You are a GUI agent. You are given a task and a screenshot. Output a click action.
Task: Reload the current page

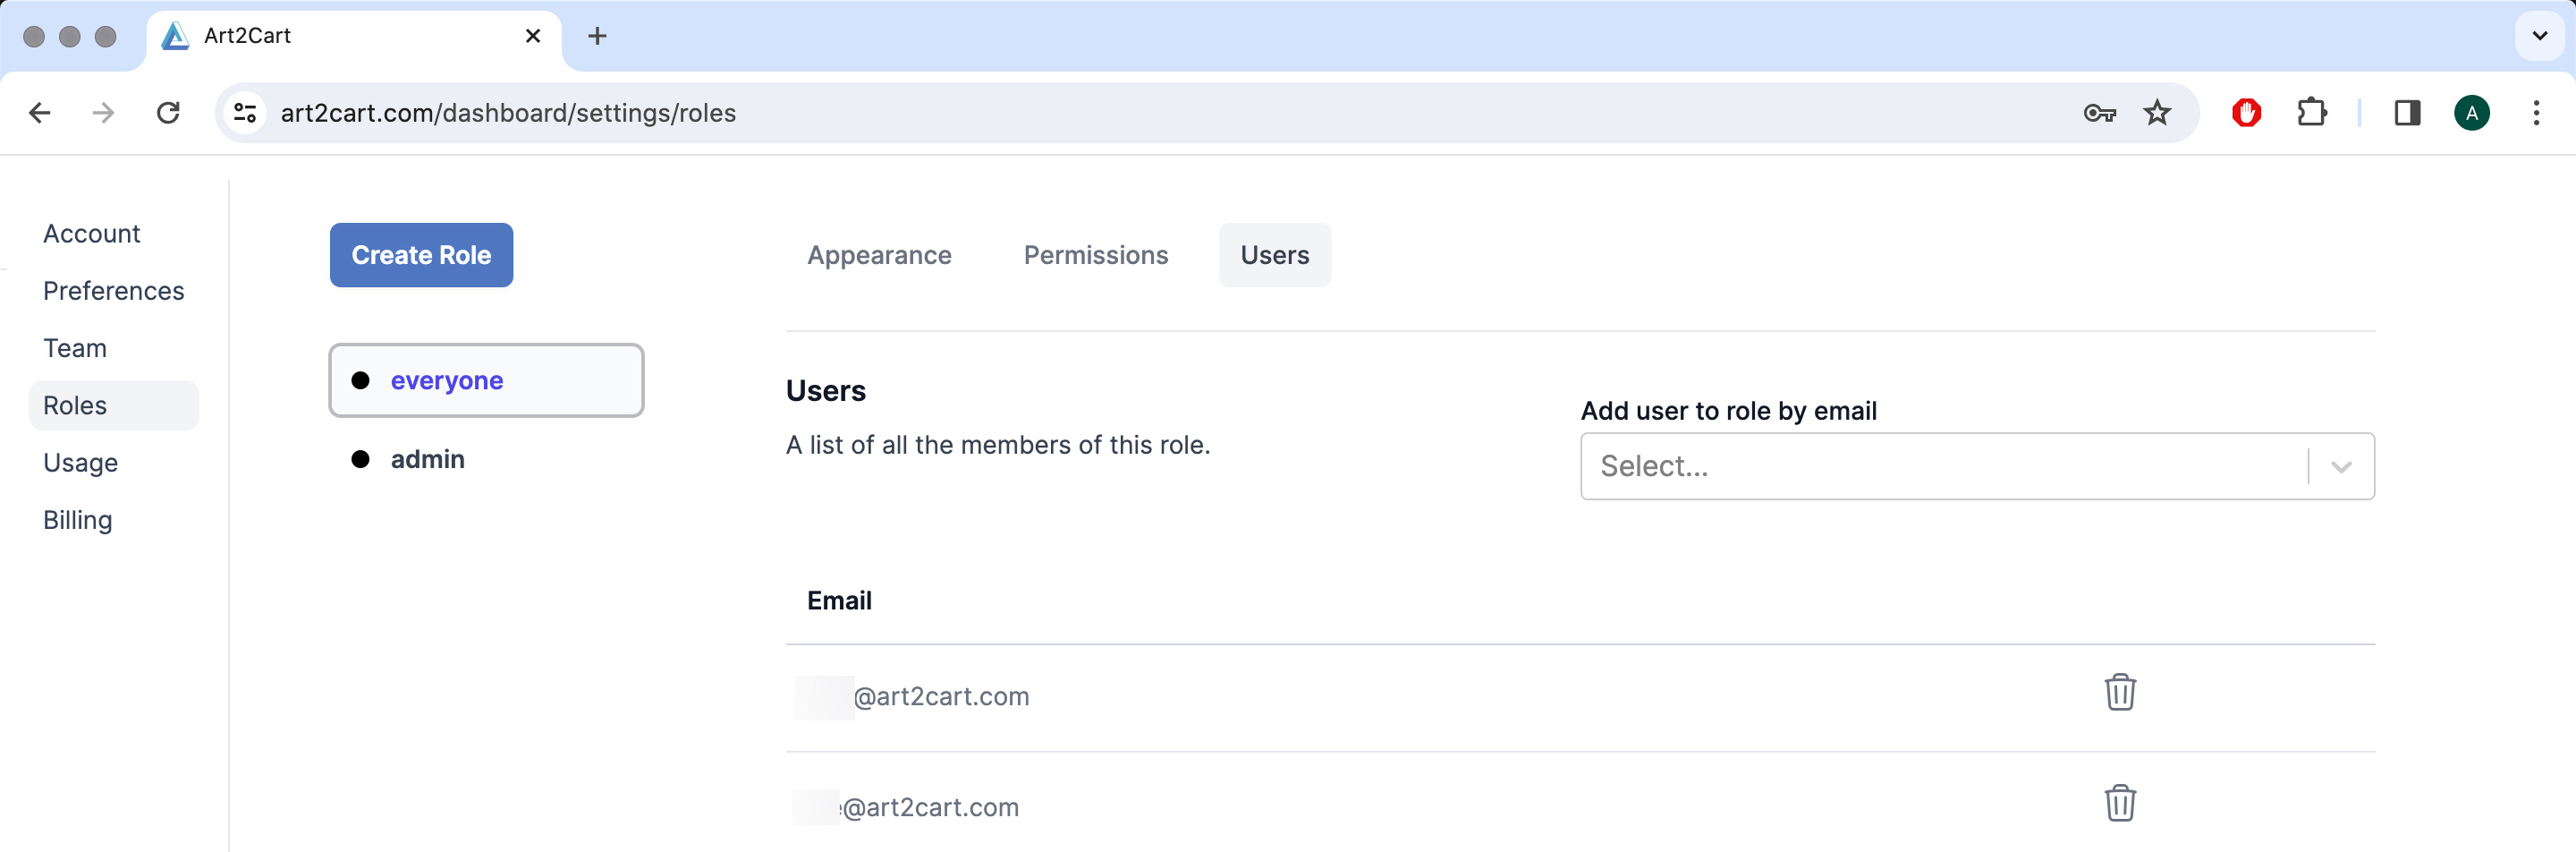click(168, 113)
